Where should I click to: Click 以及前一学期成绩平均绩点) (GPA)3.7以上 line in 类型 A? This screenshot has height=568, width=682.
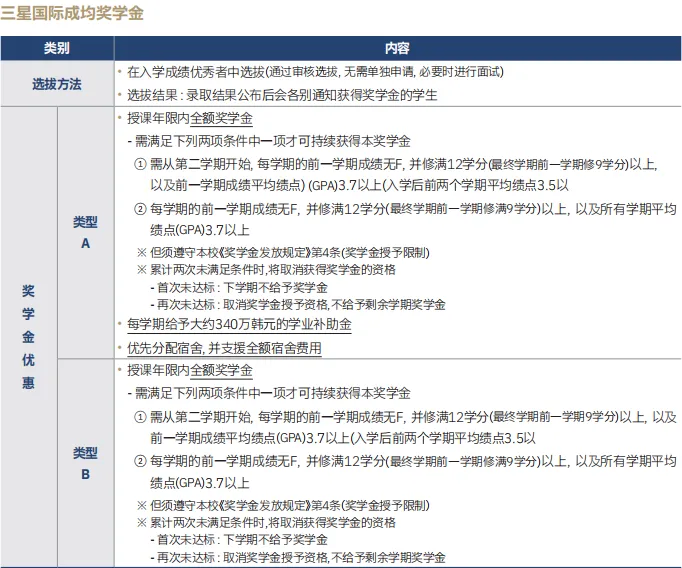[359, 185]
